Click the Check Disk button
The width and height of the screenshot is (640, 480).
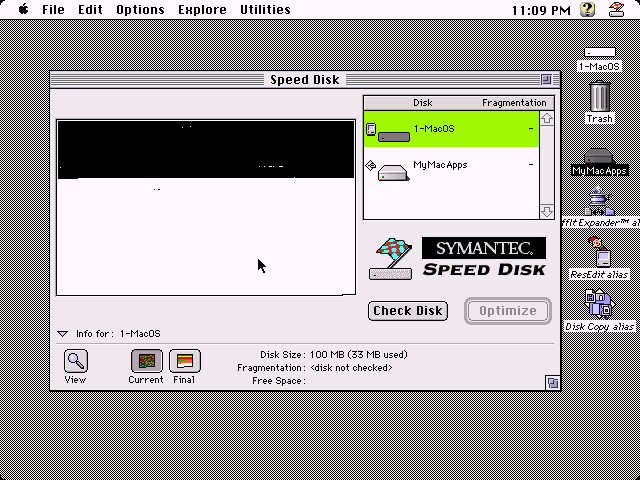[x=408, y=311]
